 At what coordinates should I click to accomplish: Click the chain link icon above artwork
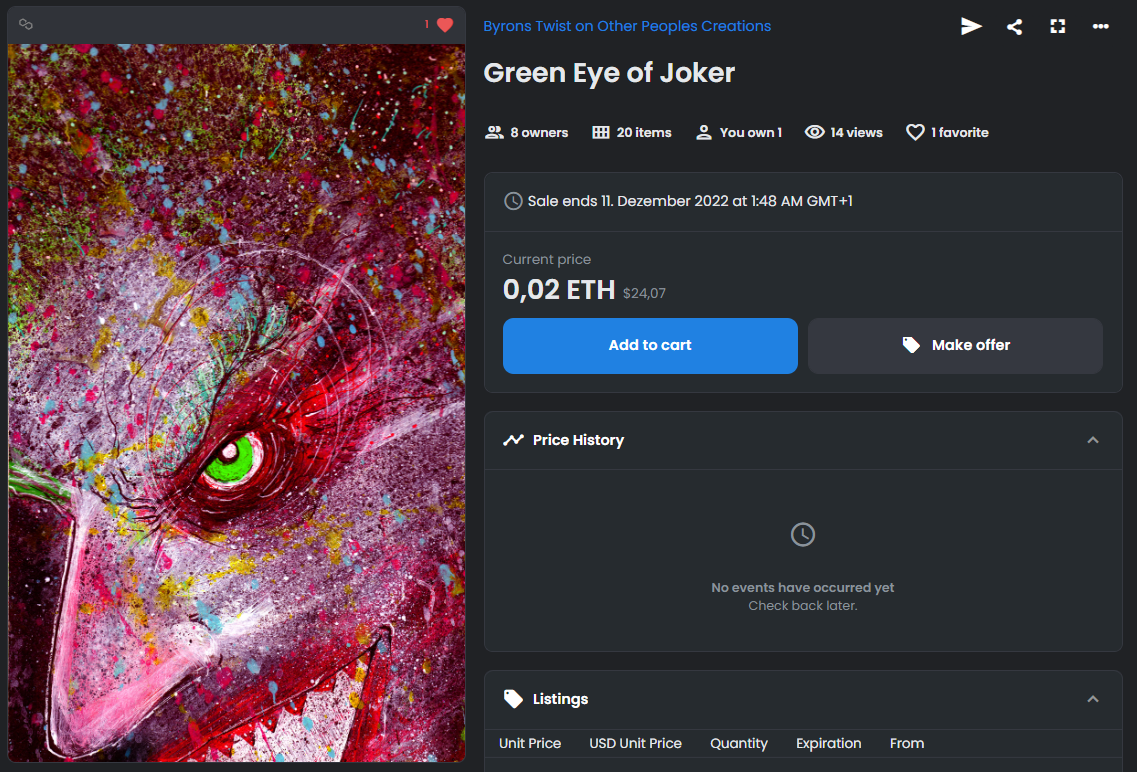pos(25,25)
